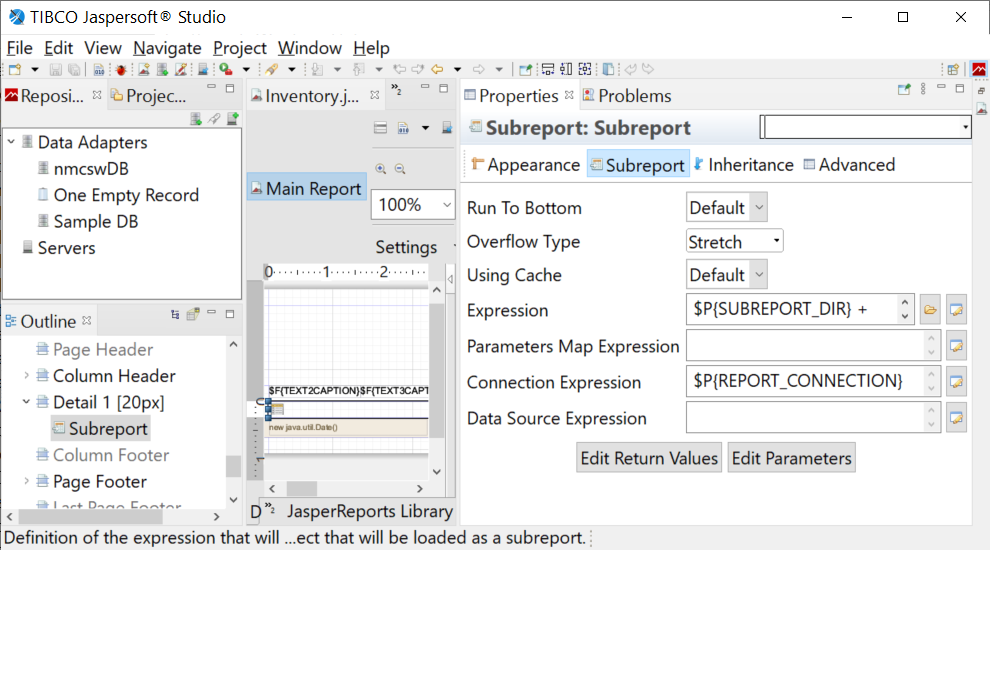Click the pin editor icon in main toolbar

click(x=525, y=69)
